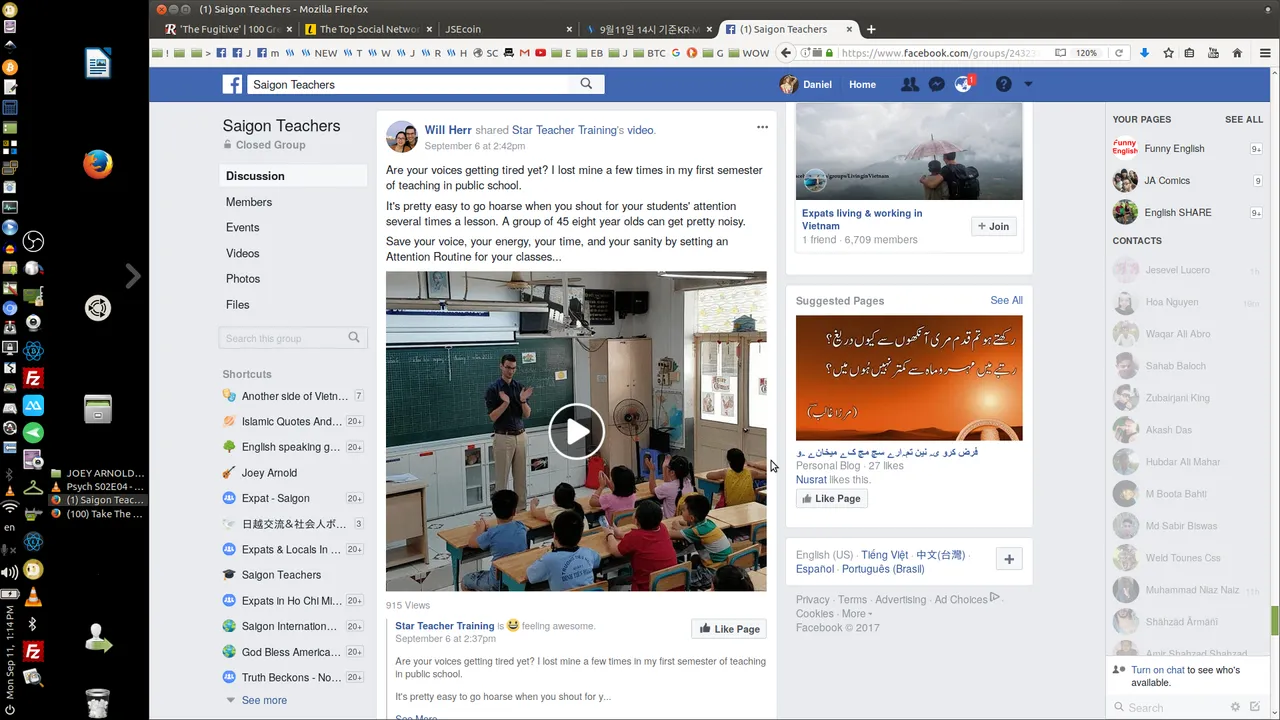Bookmark this page with star icon
This screenshot has height=720, width=1280.
pyautogui.click(x=1168, y=53)
